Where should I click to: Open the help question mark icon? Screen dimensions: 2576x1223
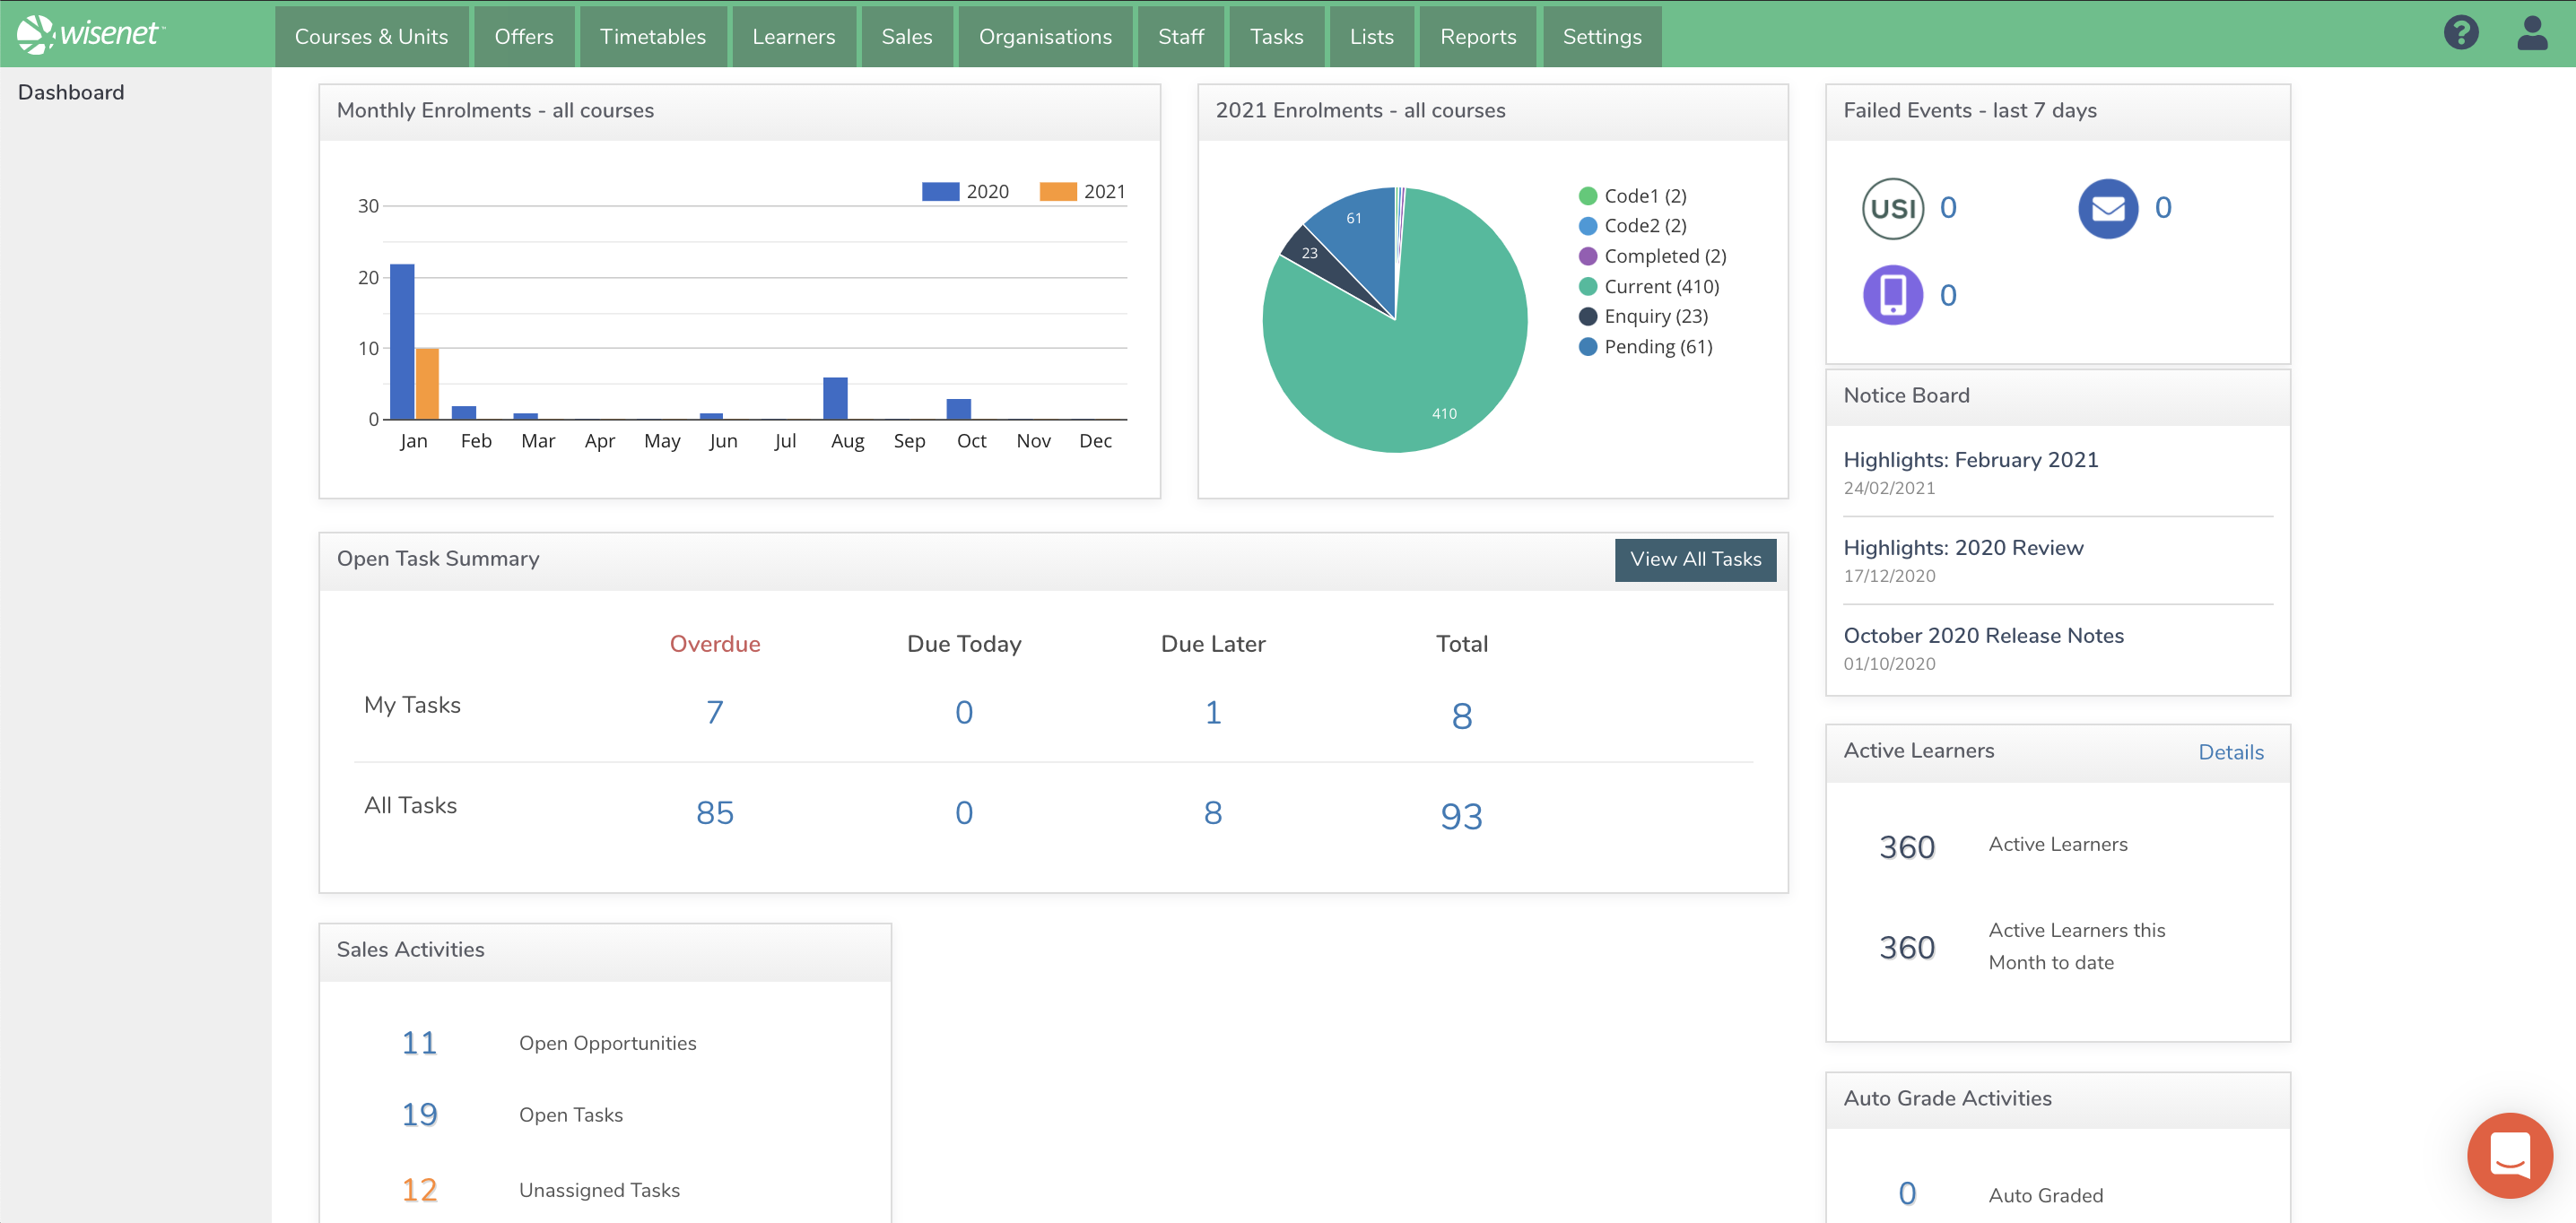point(2460,33)
